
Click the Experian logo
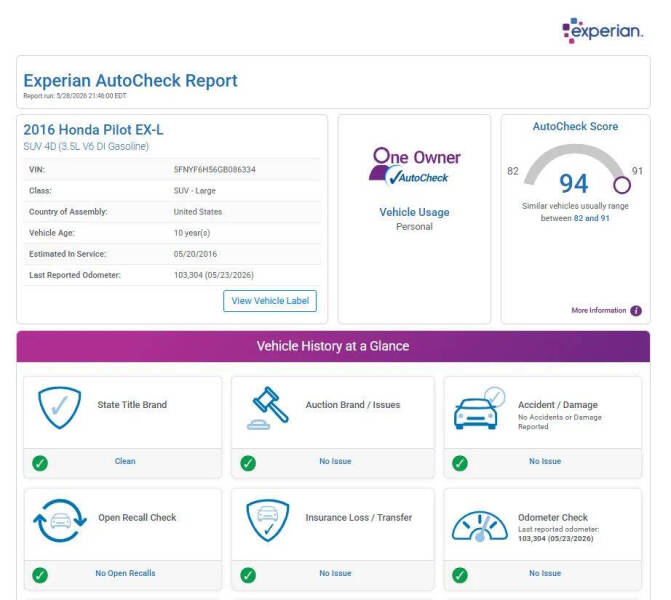(603, 30)
